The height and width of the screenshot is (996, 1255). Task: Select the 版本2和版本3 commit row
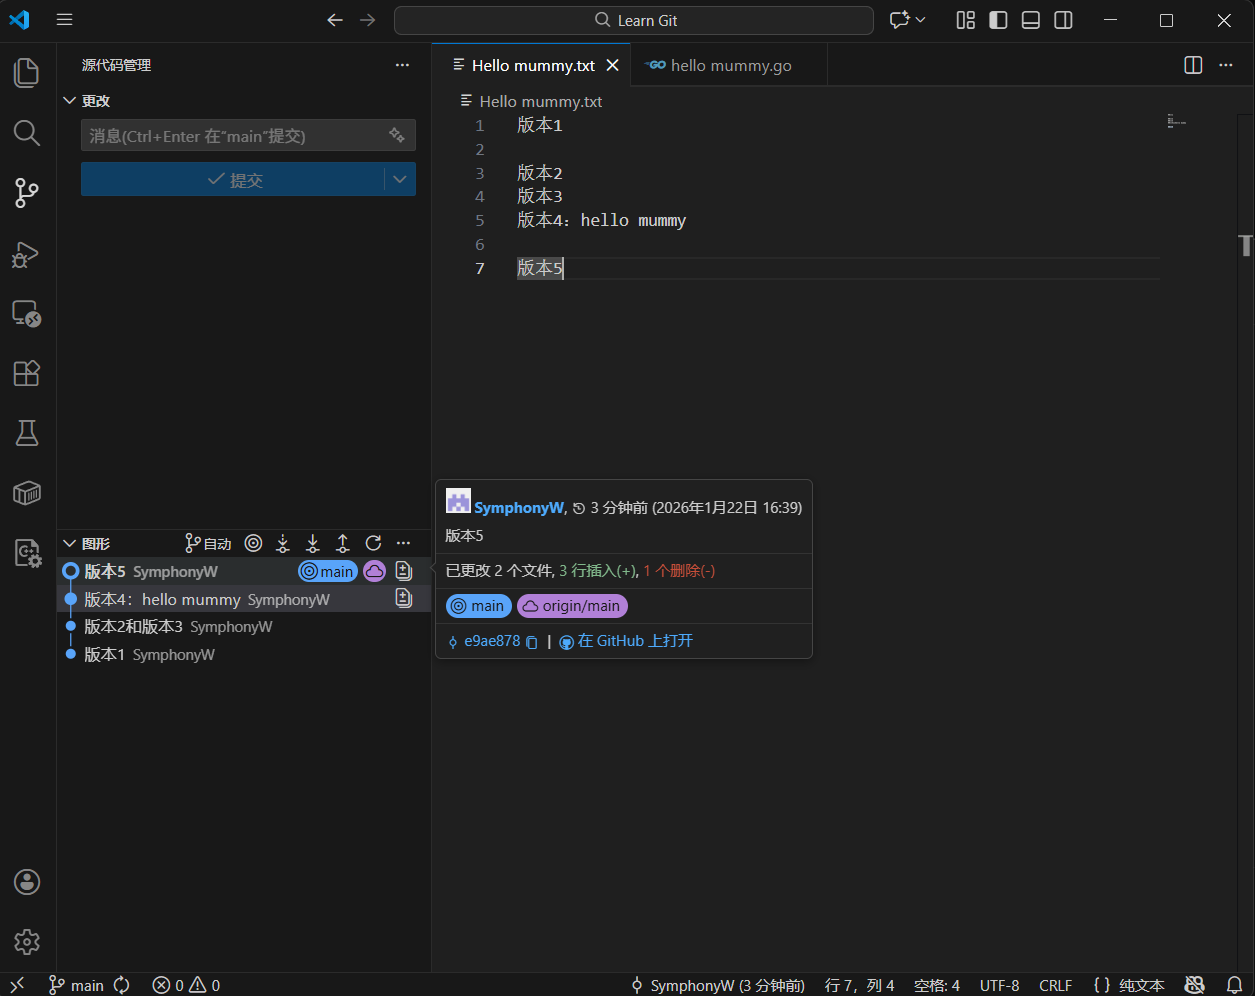pyautogui.click(x=244, y=627)
